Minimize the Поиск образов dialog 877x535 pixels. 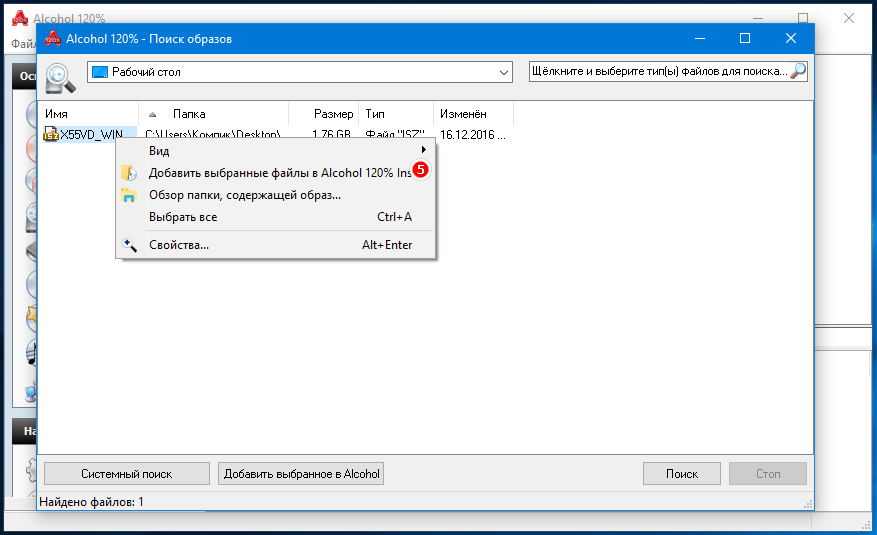point(700,38)
